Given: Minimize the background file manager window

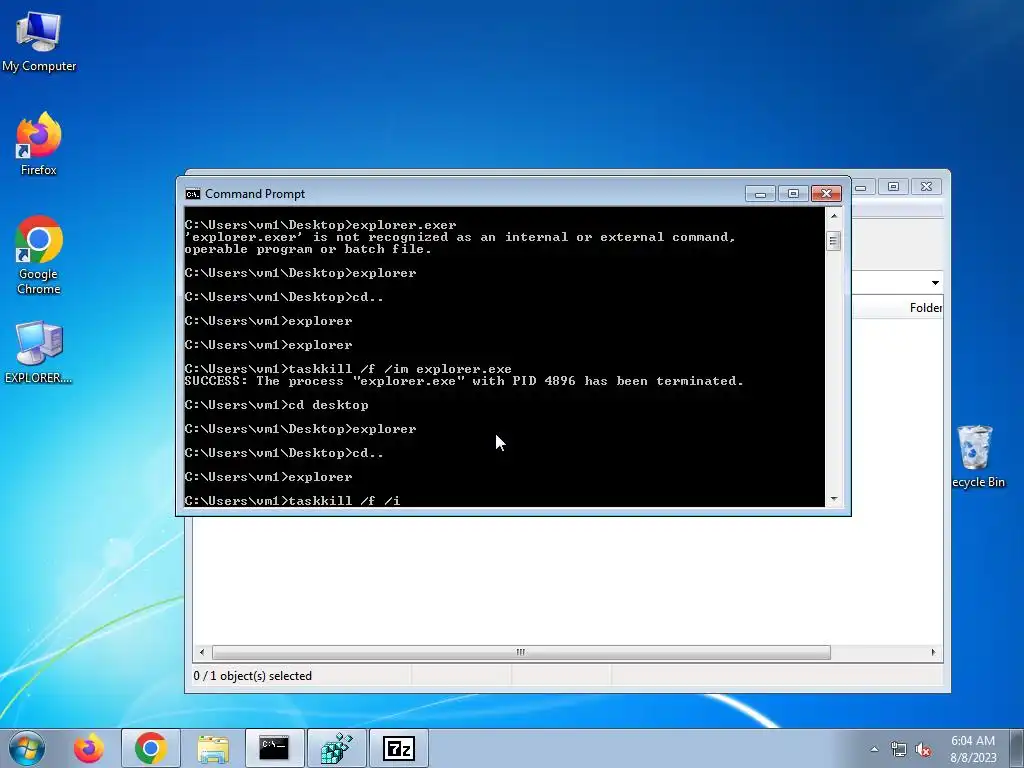Looking at the screenshot, I should coord(861,187).
